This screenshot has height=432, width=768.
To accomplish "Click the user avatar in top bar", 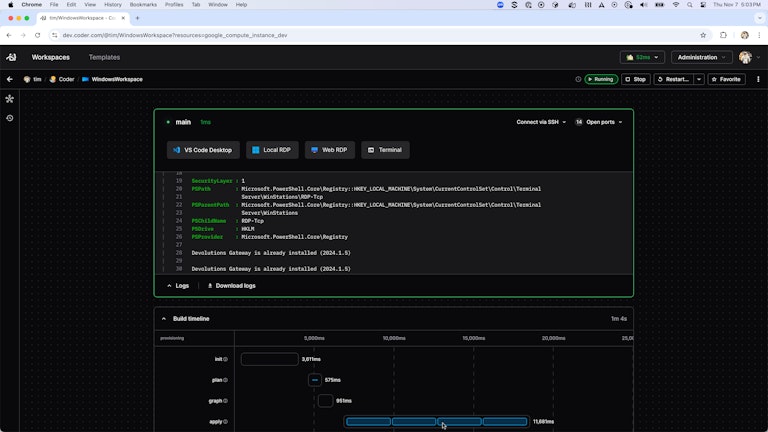I will (x=745, y=57).
